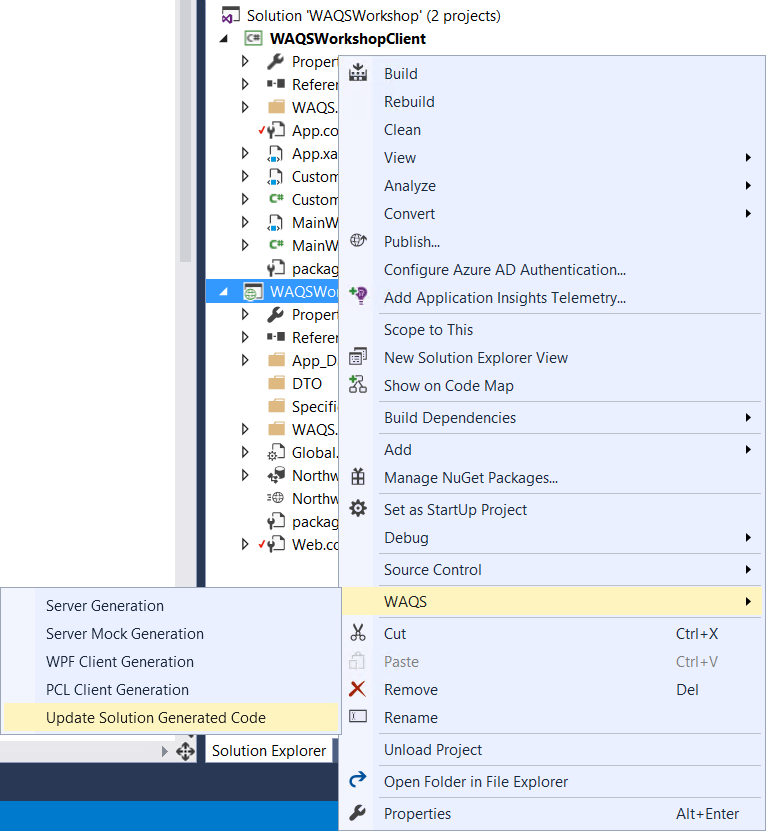The height and width of the screenshot is (831, 766).
Task: Choose Rebuild from the context menu
Action: [409, 102]
